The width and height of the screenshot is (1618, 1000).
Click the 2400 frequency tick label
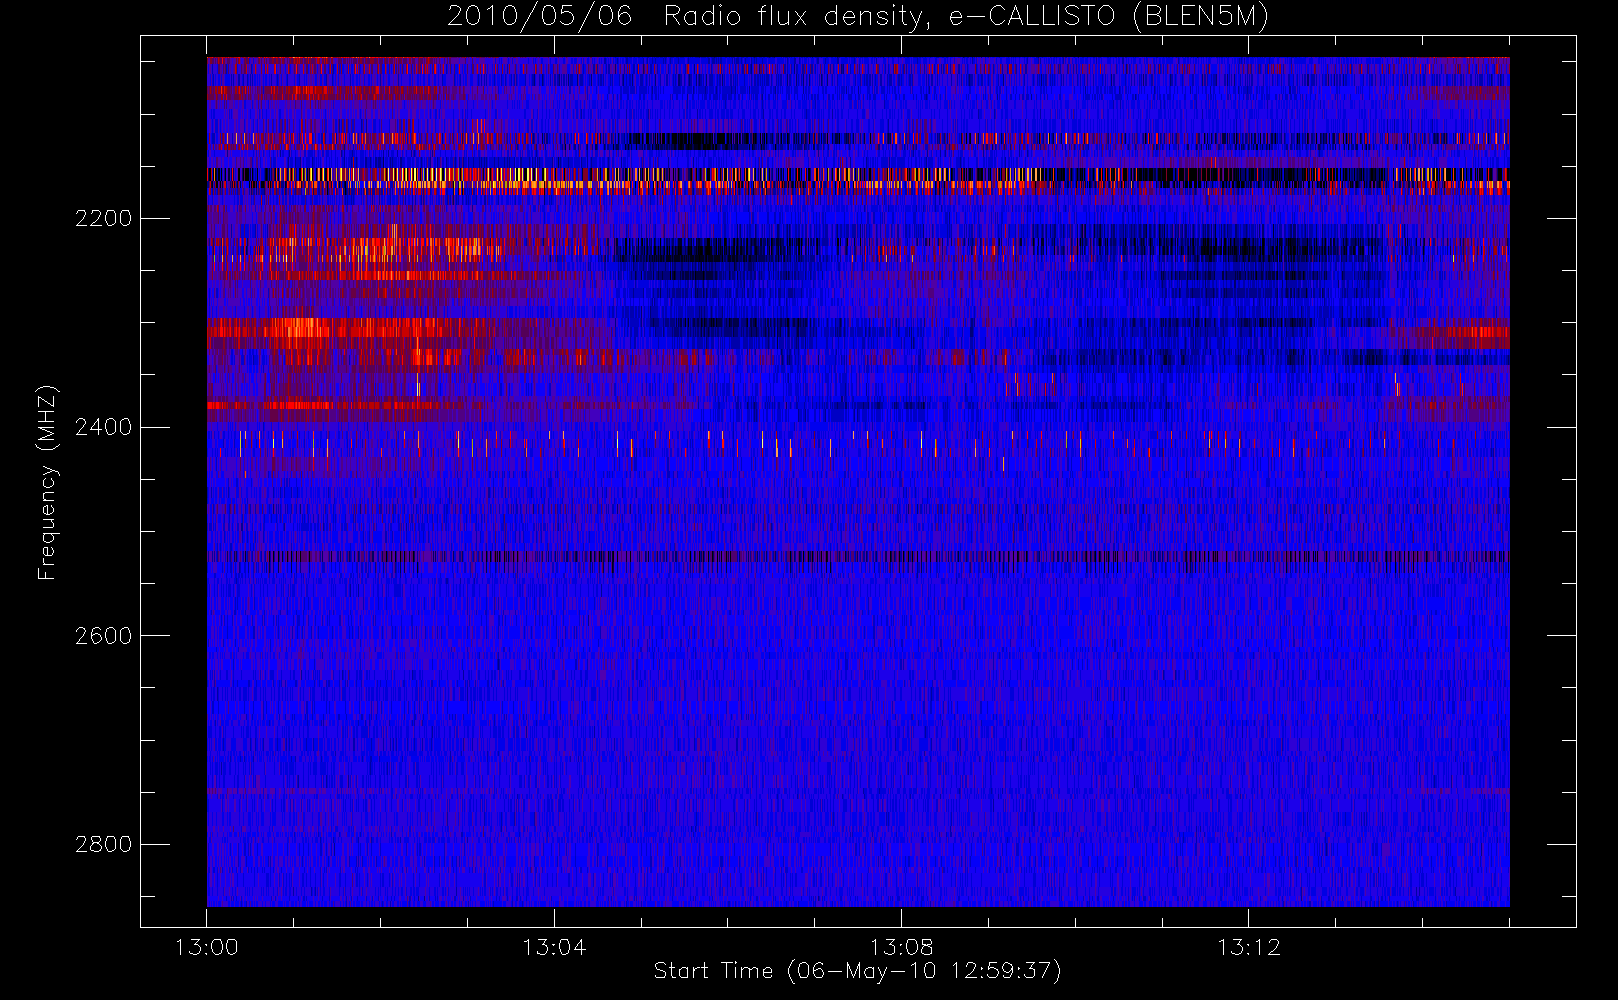(x=103, y=427)
